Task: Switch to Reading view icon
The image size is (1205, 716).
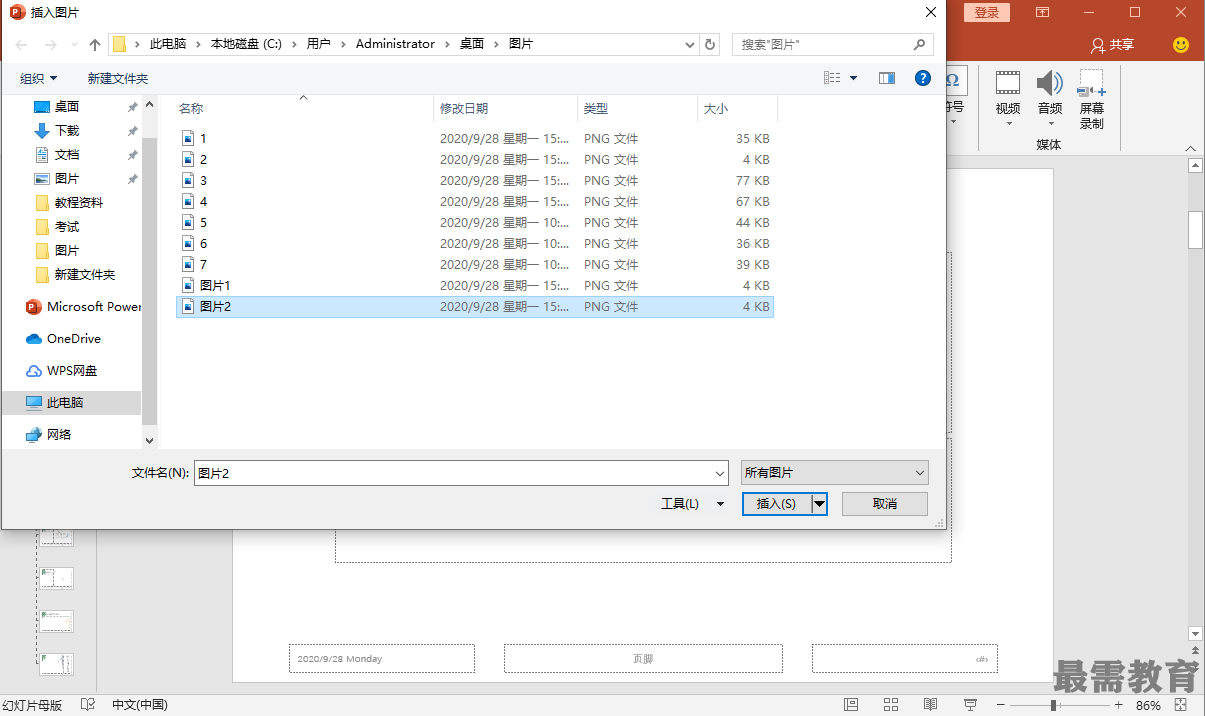Action: tap(930, 705)
